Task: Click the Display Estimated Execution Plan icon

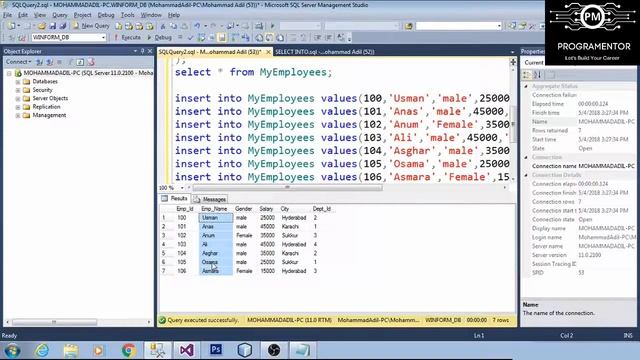Action: pyautogui.click(x=201, y=38)
